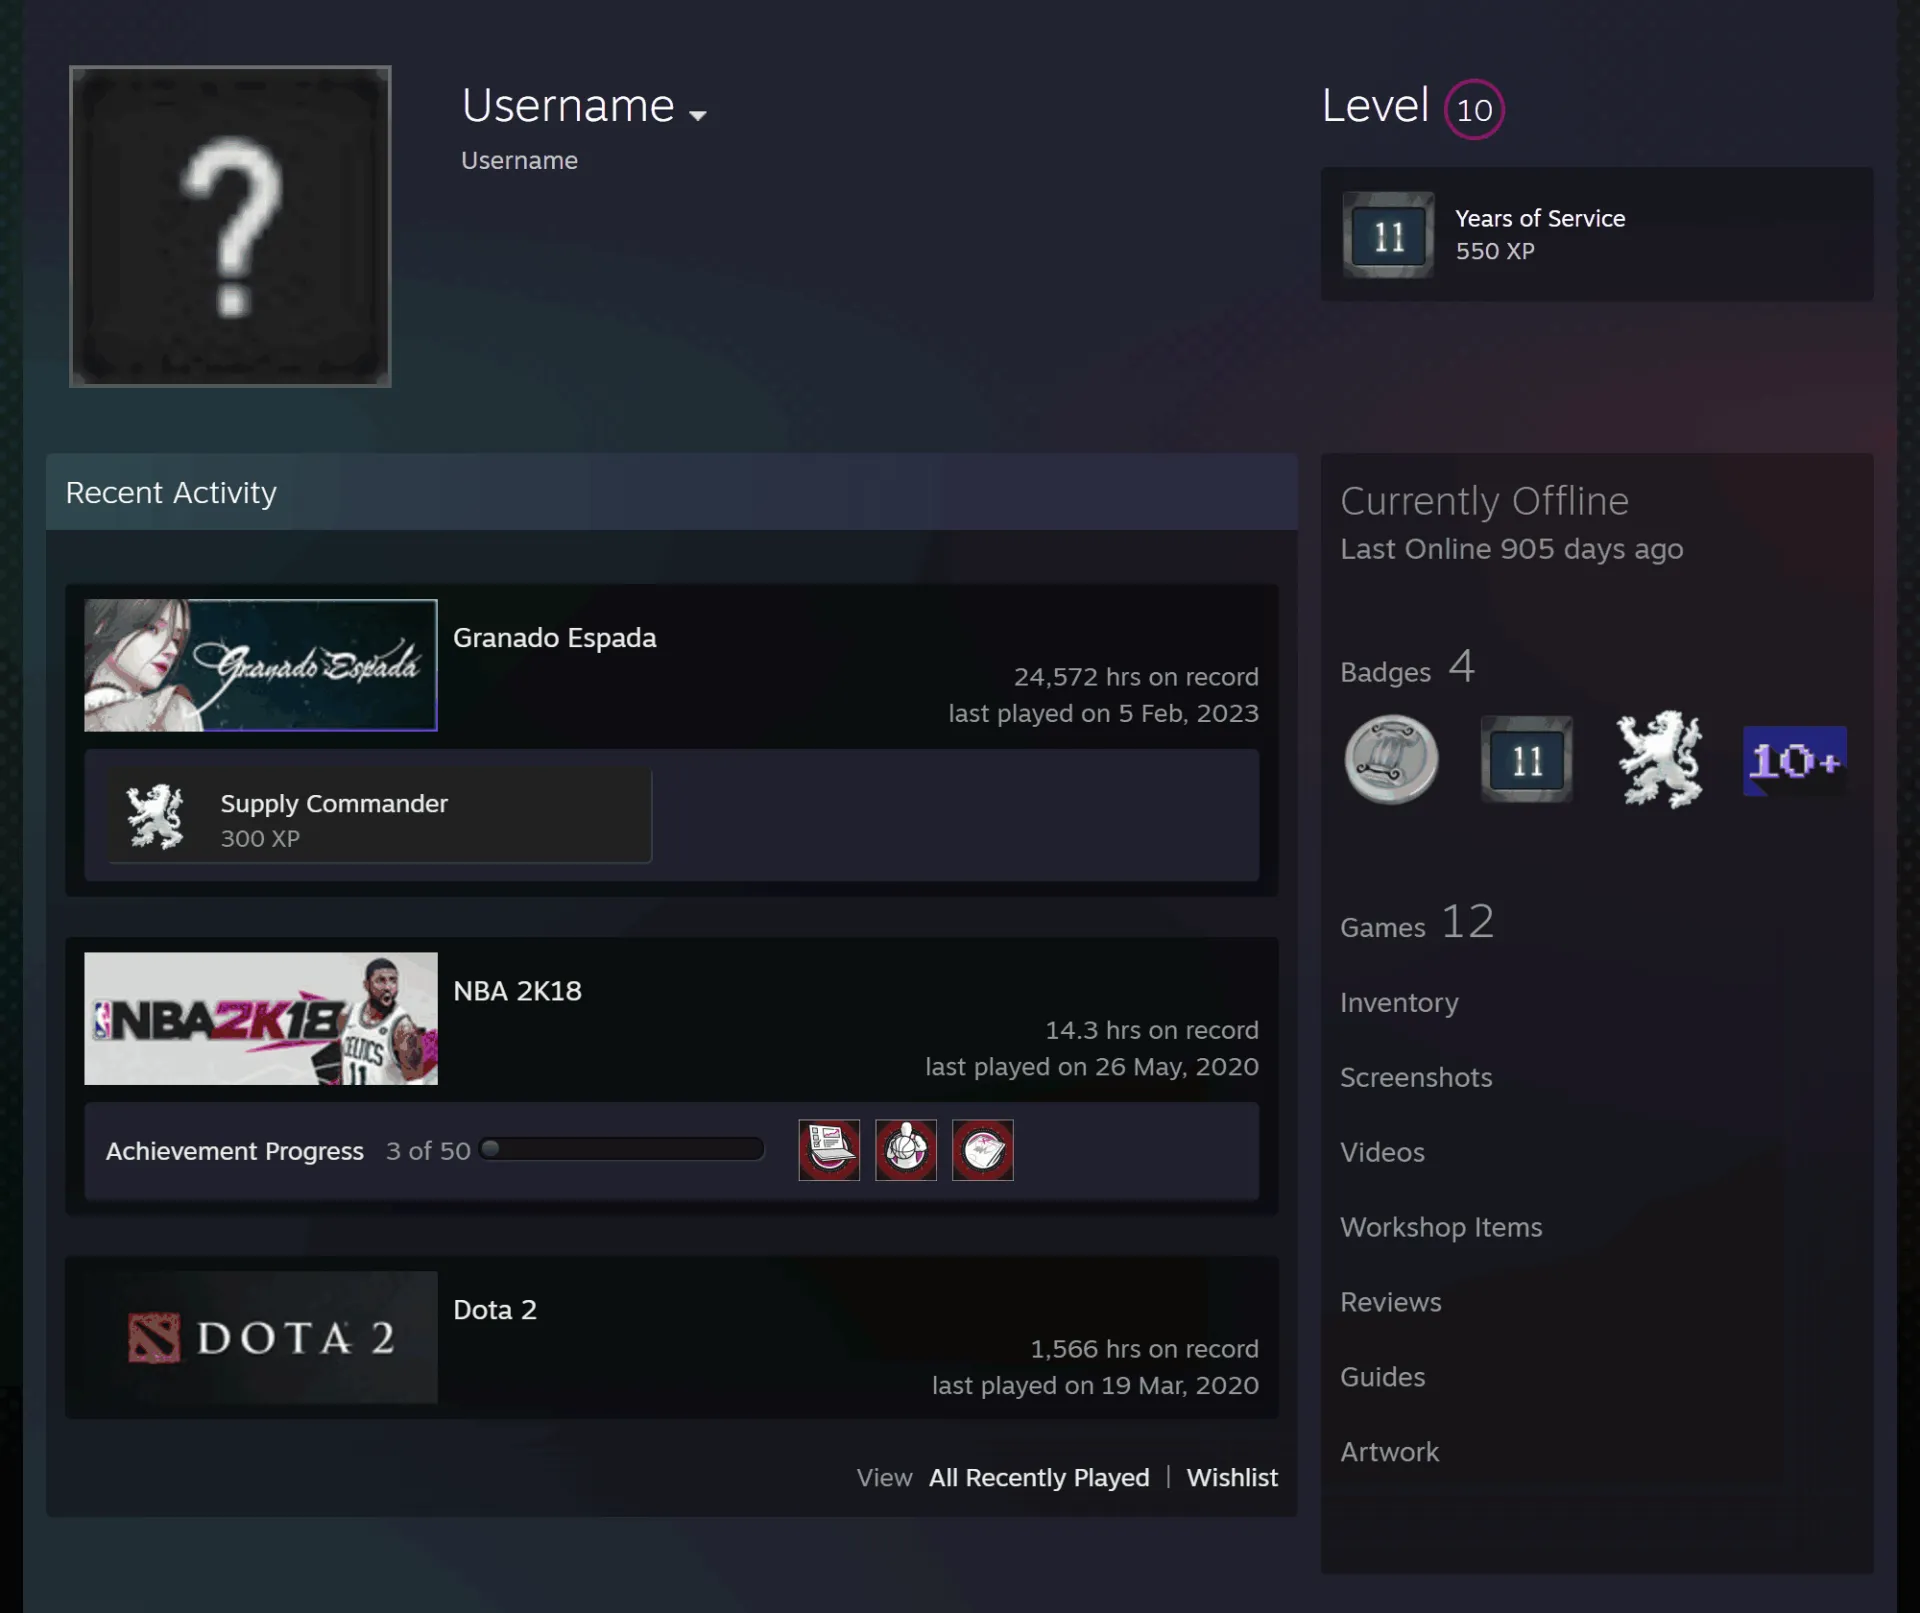Image resolution: width=1920 pixels, height=1613 pixels.
Task: Click the profile avatar question mark image
Action: [x=230, y=226]
